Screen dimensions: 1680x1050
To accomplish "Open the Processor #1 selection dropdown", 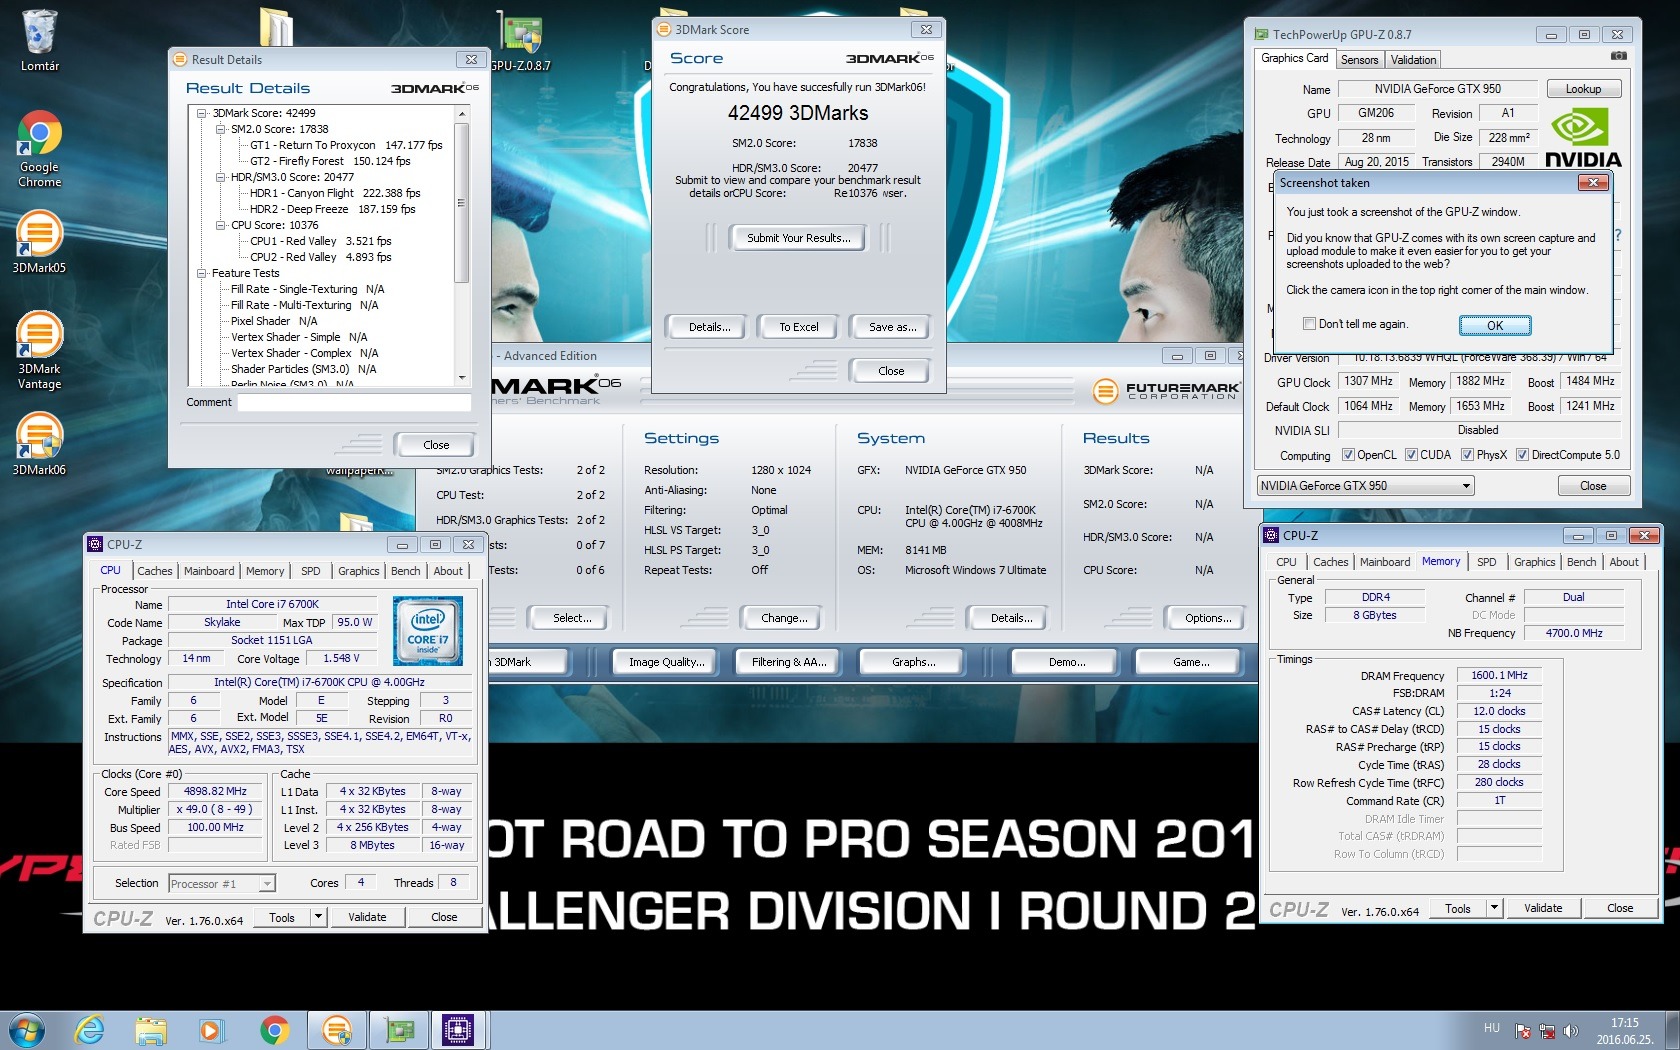I will pyautogui.click(x=221, y=884).
